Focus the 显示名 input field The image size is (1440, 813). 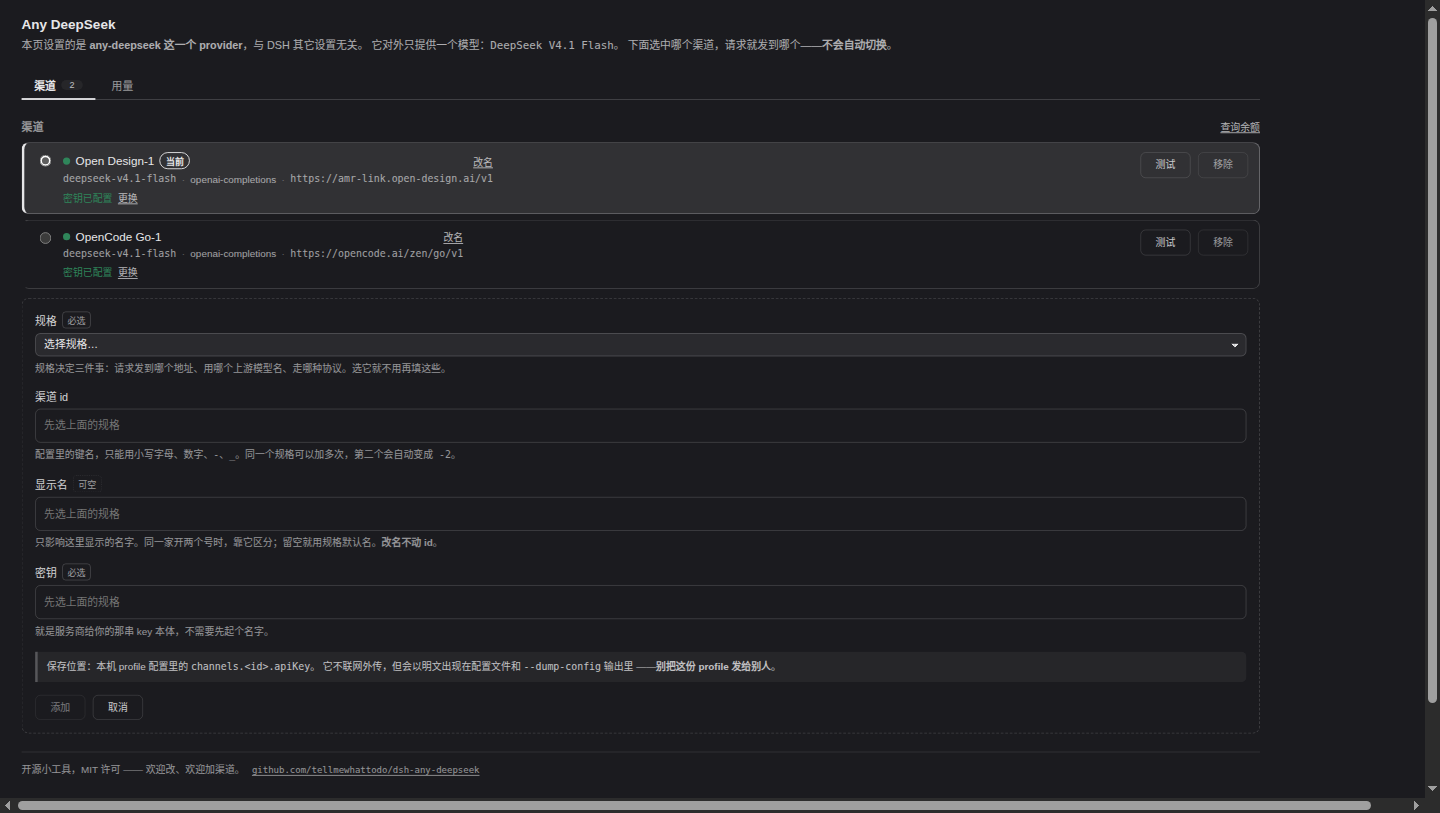coord(640,514)
